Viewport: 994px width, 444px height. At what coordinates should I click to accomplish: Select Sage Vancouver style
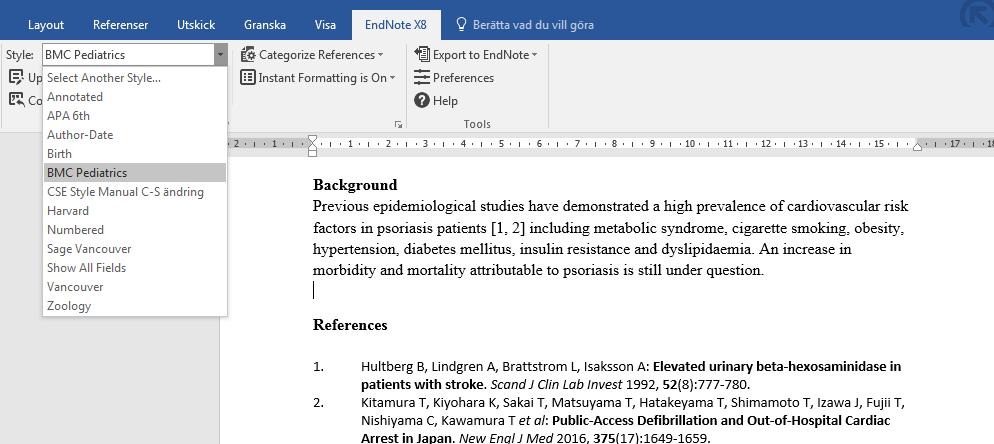click(135, 249)
